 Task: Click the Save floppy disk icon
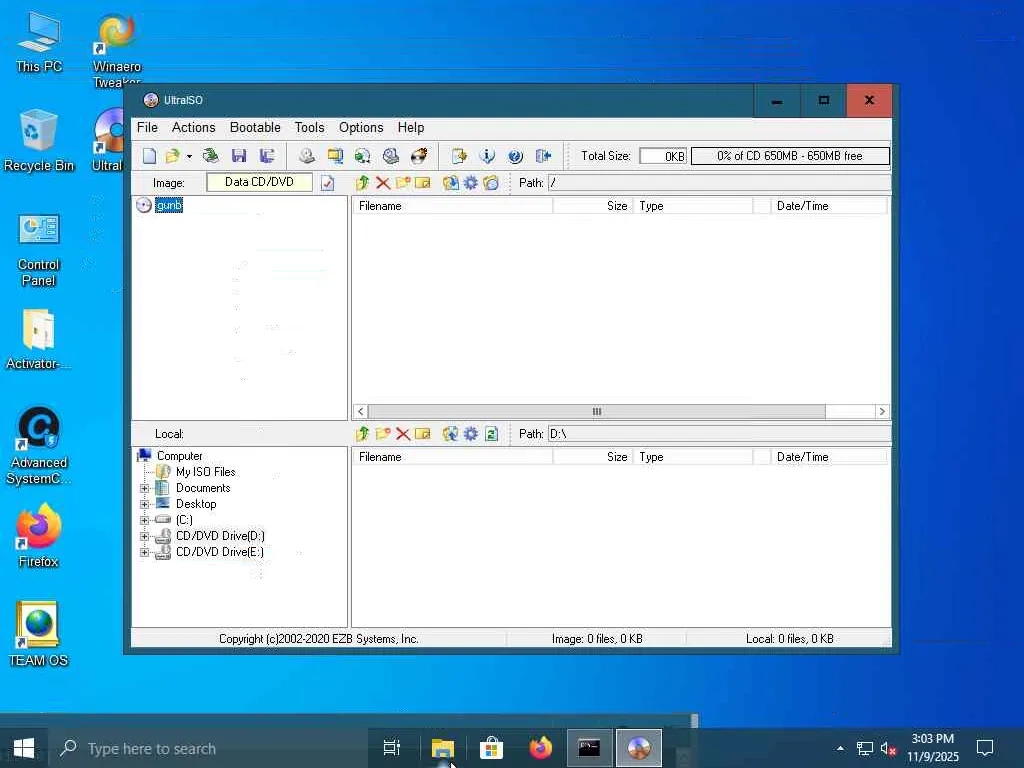[239, 156]
